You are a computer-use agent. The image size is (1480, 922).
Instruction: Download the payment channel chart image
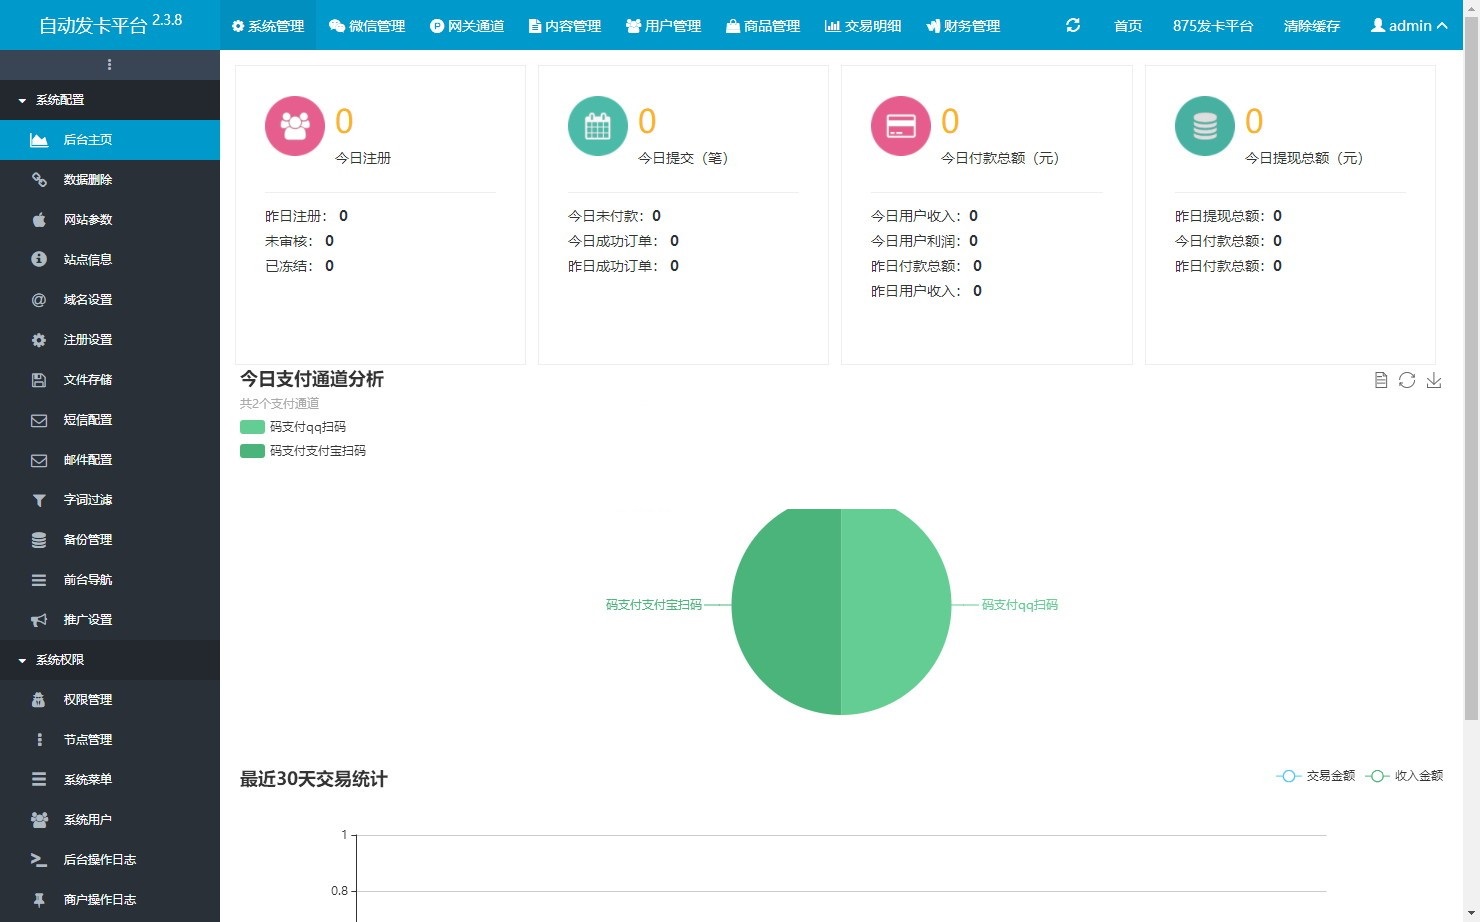(x=1434, y=380)
